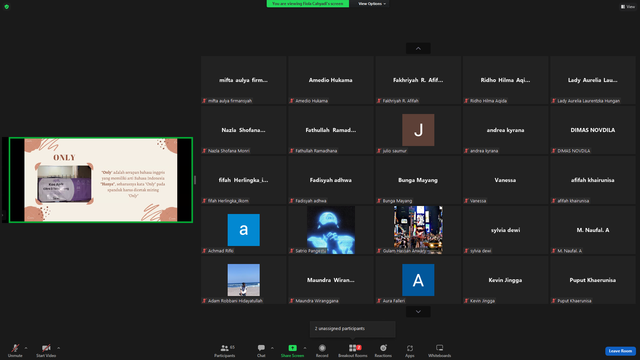Click M. Naufal. A's tile
640x360 pixels.
tap(593, 230)
